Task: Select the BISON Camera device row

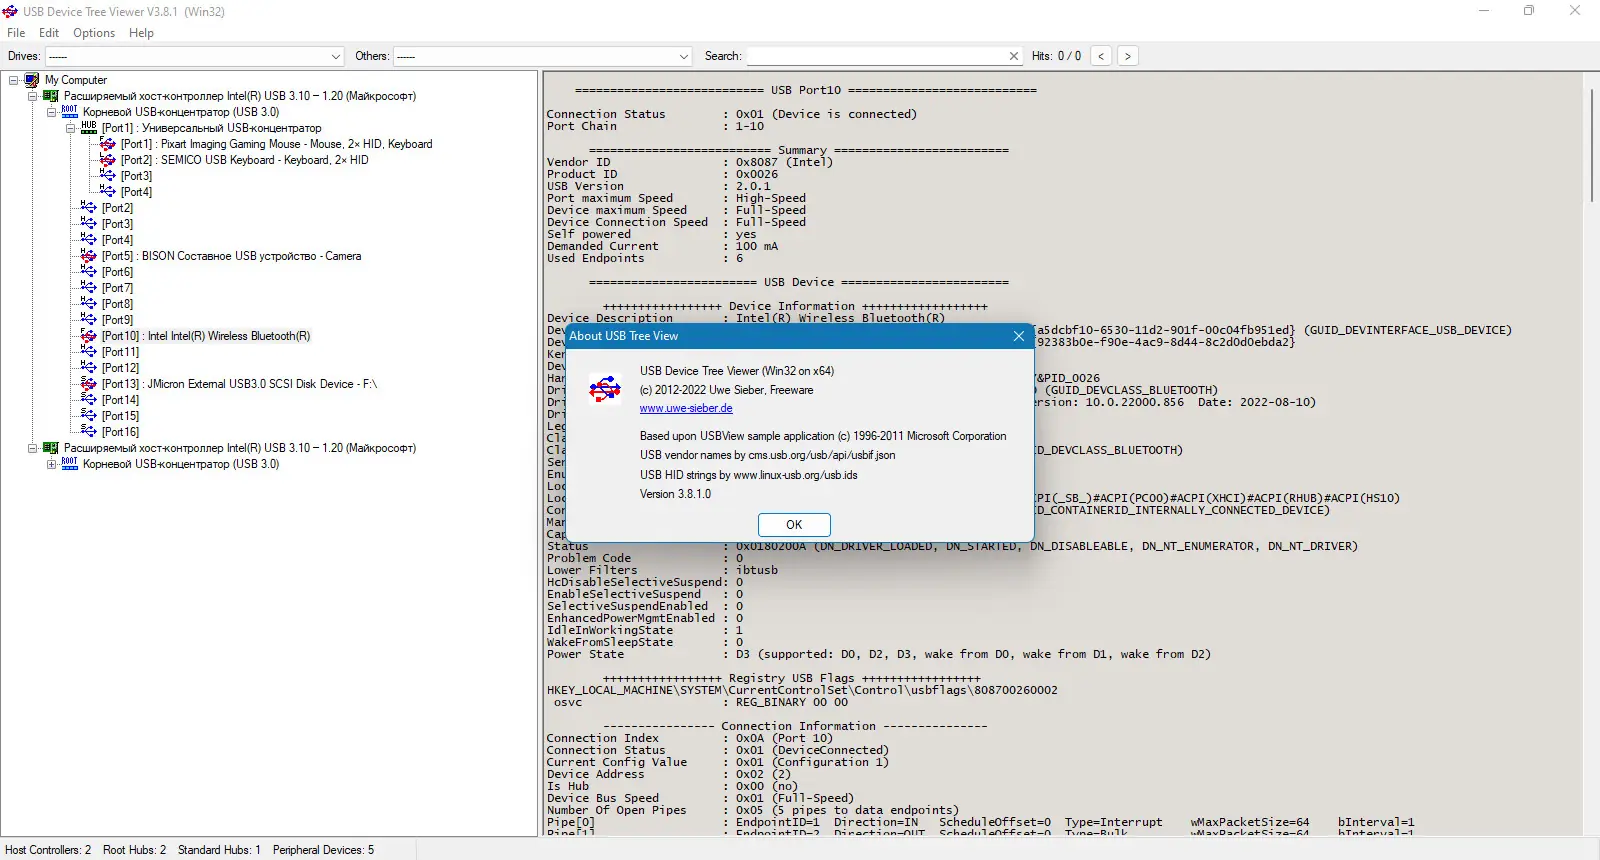Action: [232, 256]
